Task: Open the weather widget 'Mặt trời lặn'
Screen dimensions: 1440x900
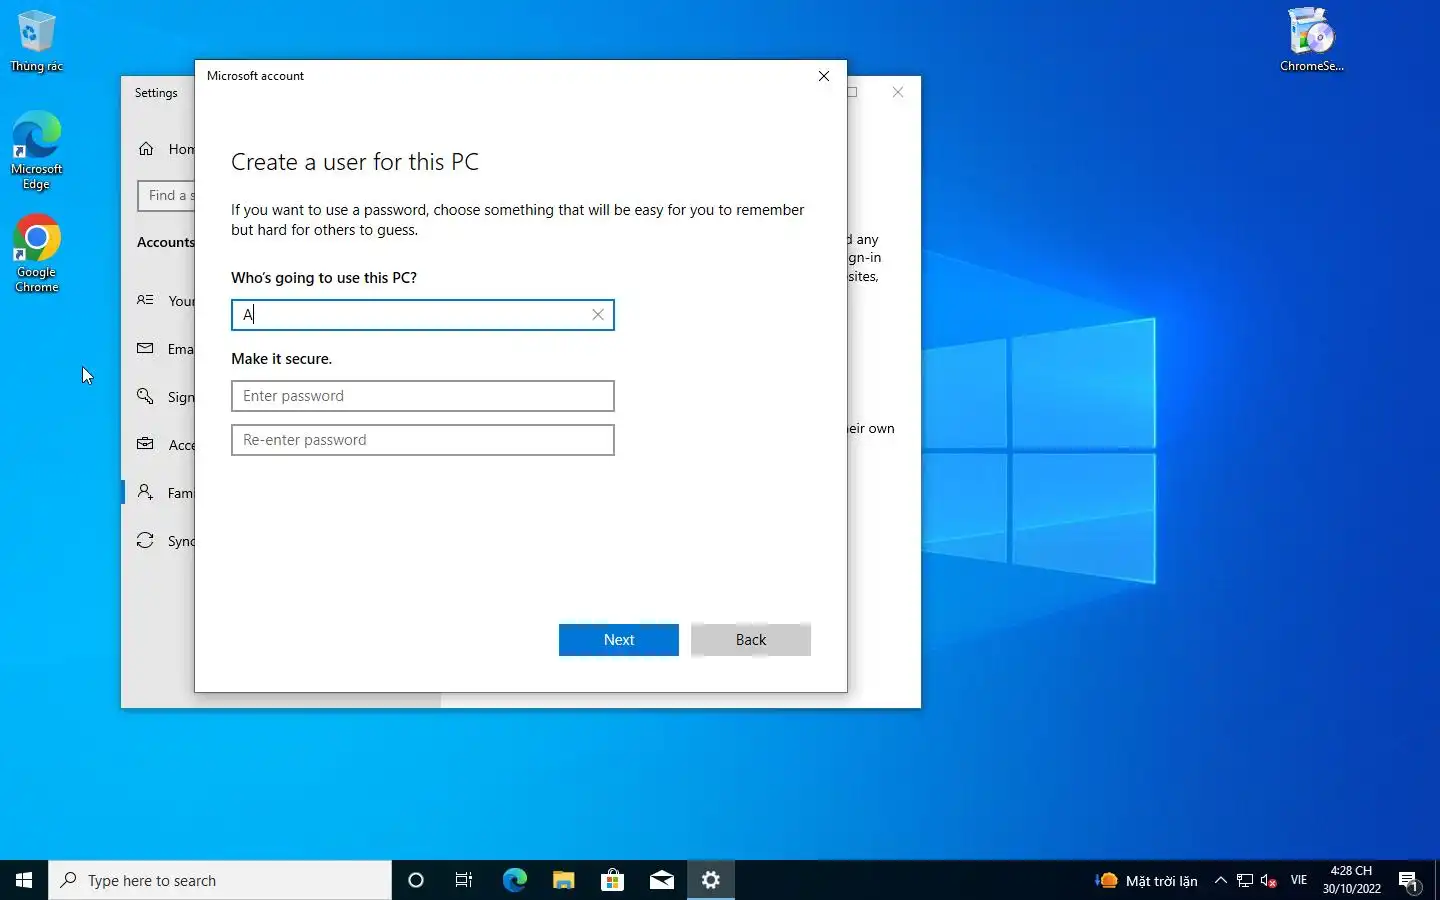Action: point(1146,881)
